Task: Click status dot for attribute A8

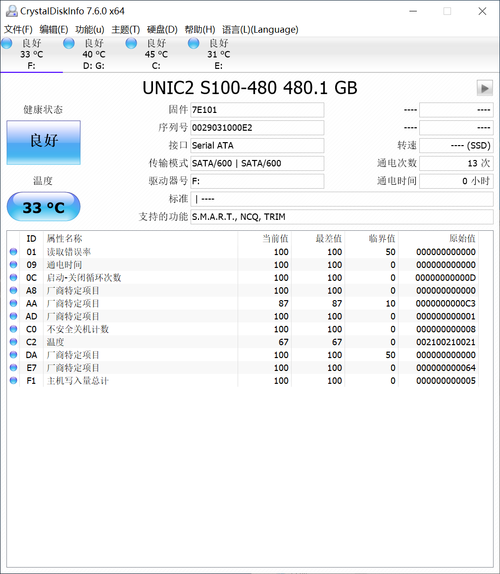Action: pos(14,290)
